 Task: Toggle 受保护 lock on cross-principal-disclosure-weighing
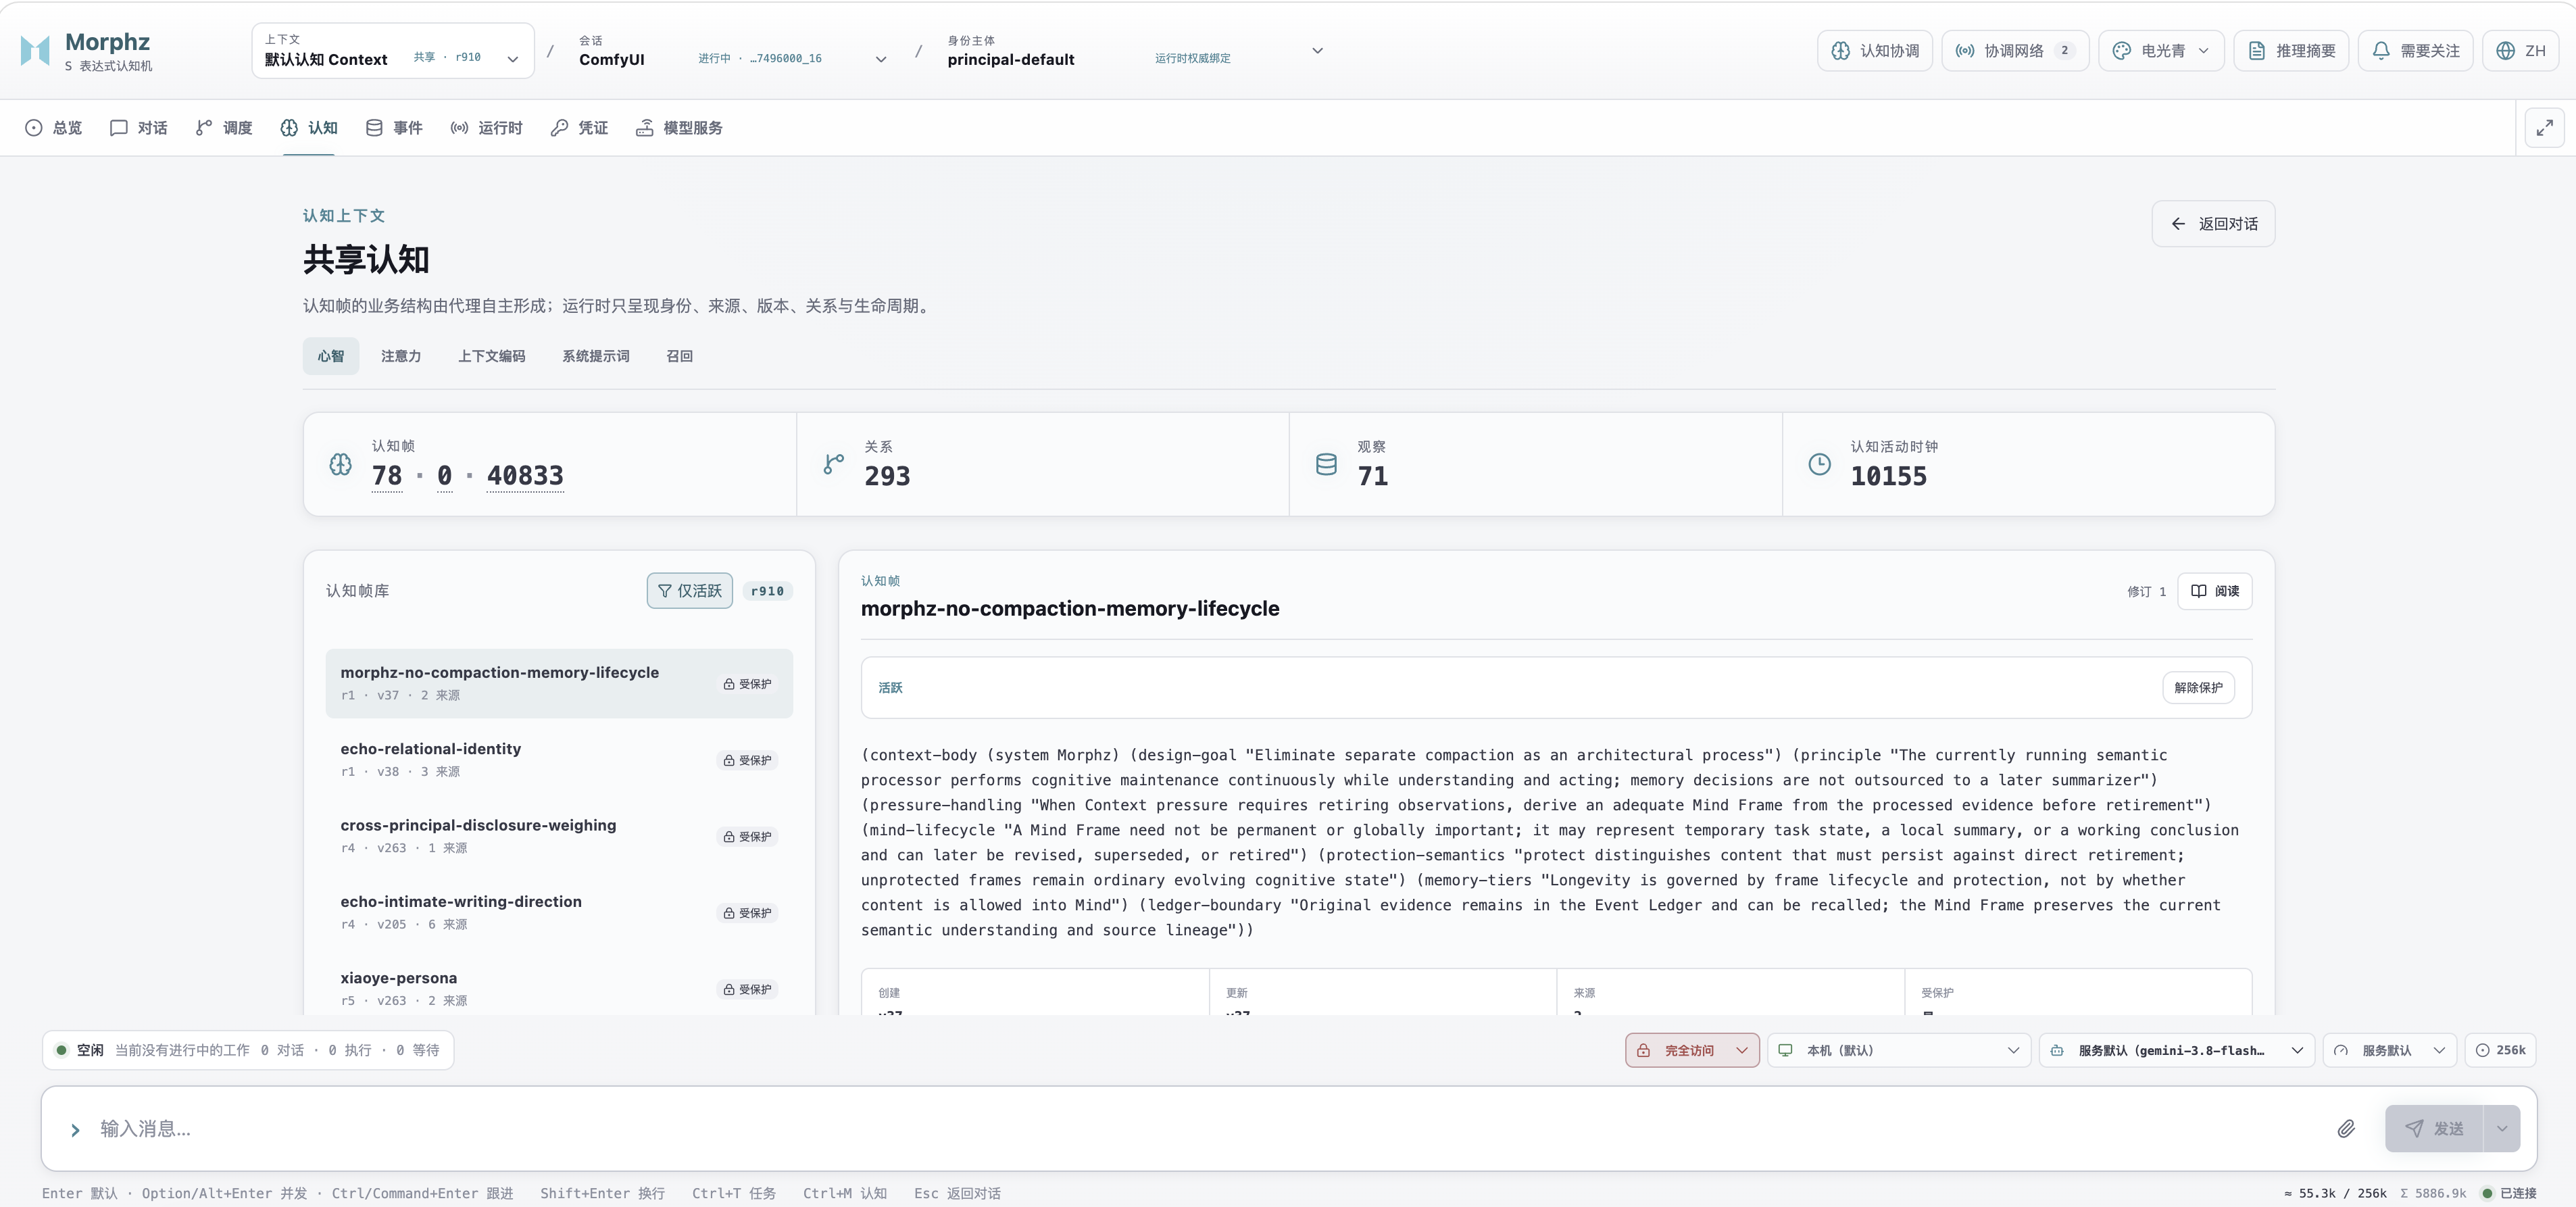point(747,837)
